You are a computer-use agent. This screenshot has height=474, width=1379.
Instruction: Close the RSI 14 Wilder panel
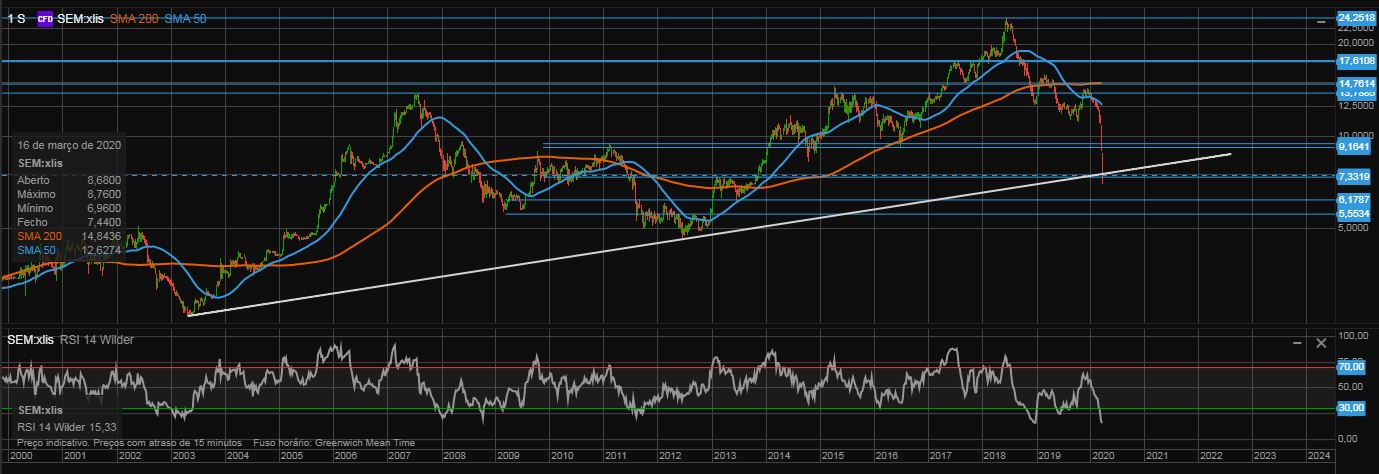pos(1321,343)
